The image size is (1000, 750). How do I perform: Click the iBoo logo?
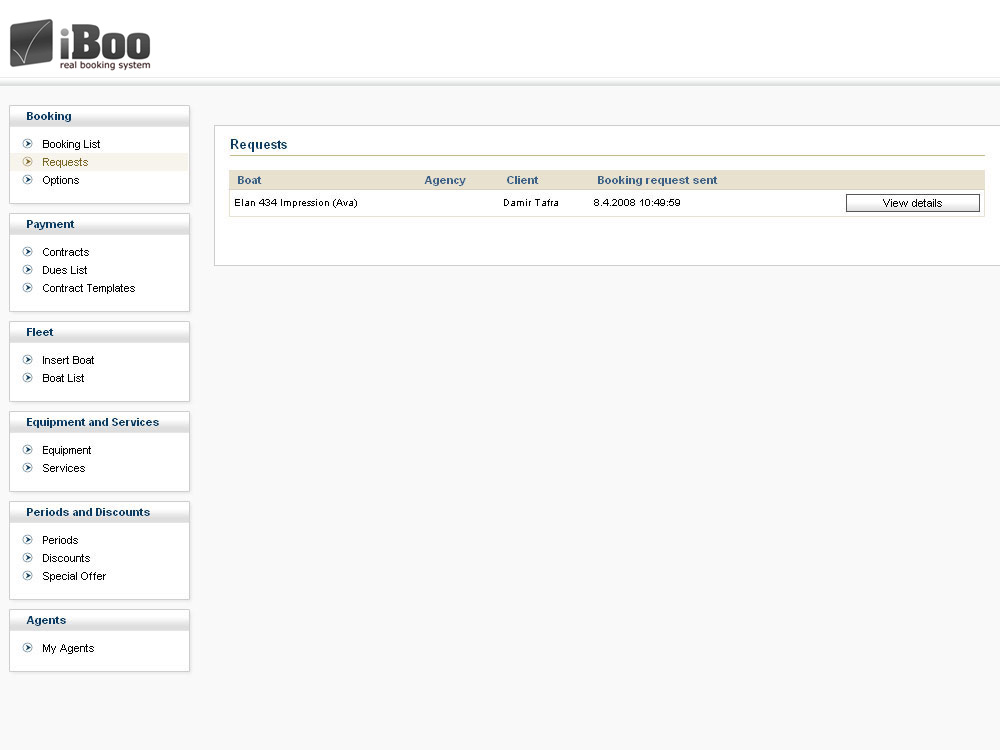80,44
